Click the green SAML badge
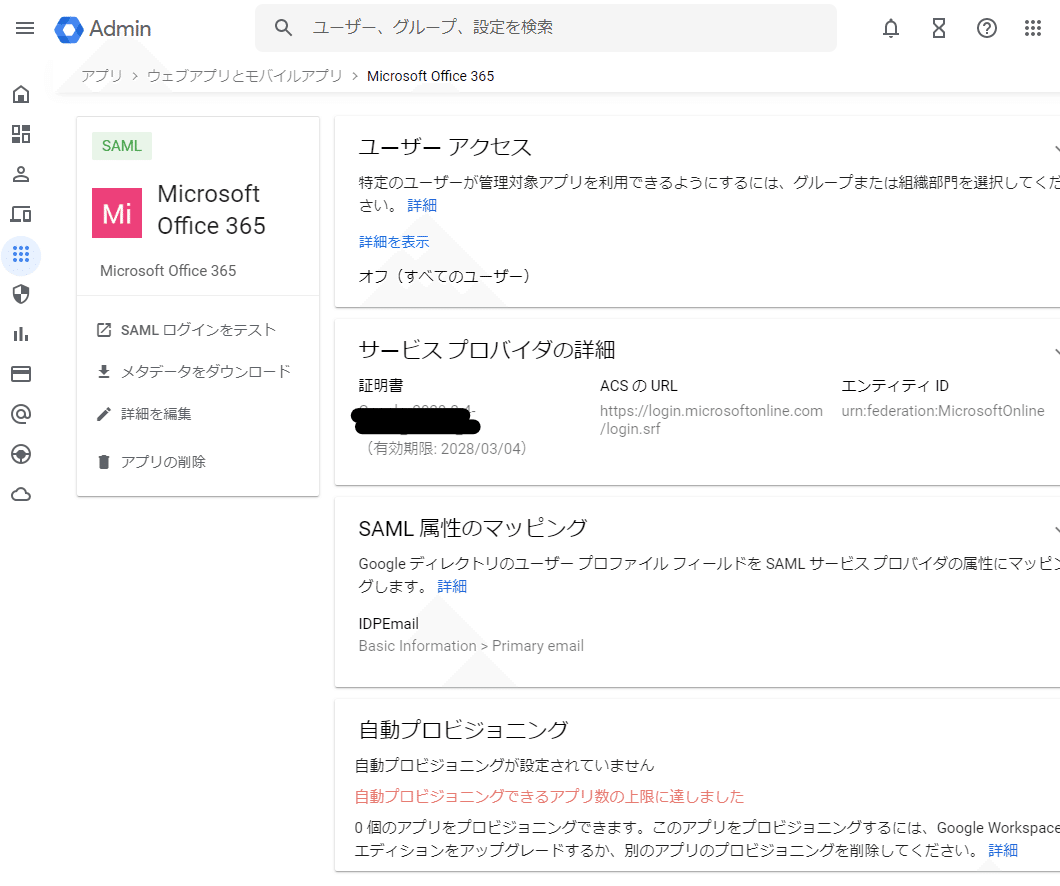This screenshot has width=1060, height=886. tap(122, 146)
